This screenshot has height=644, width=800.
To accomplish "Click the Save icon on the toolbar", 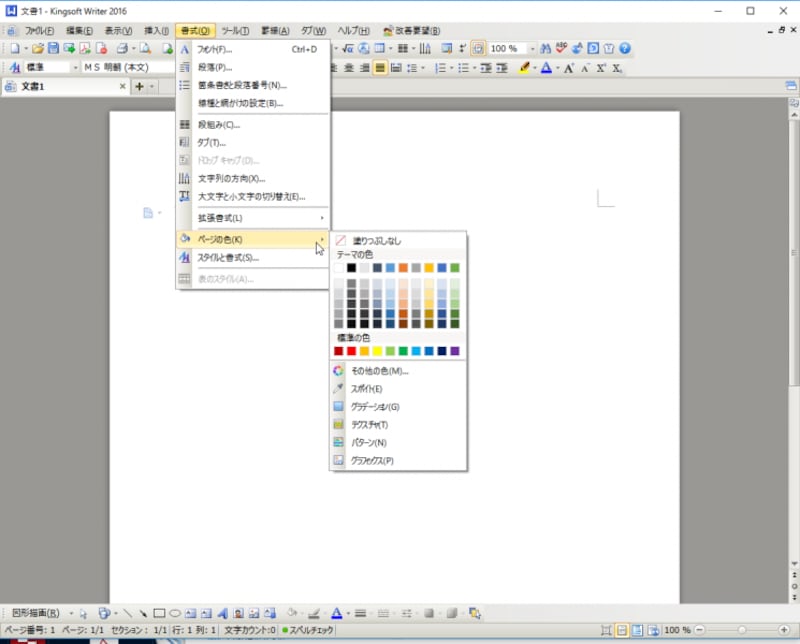I will click(x=53, y=48).
